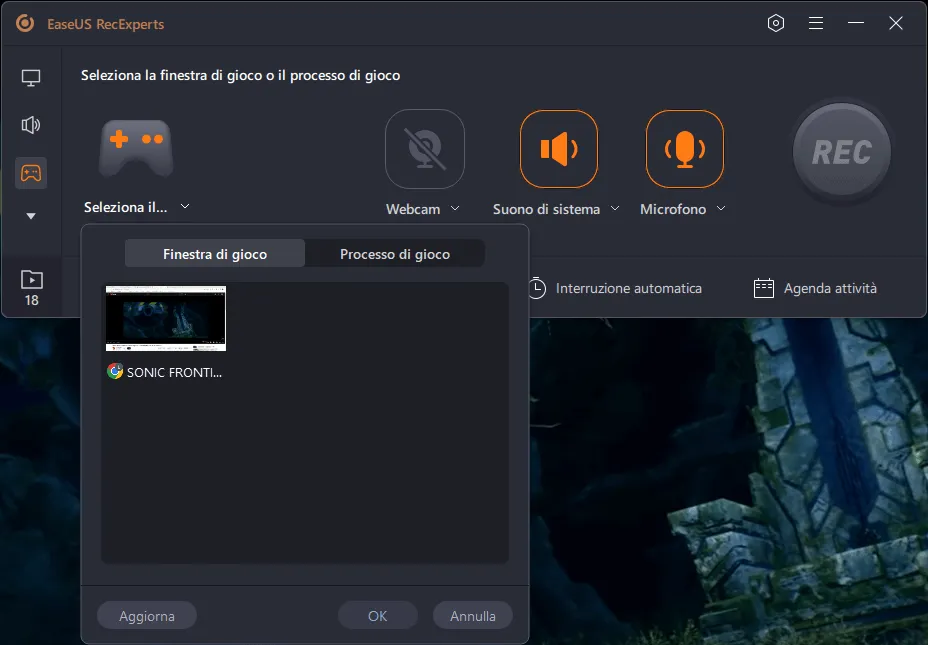928x645 pixels.
Task: Expand more modes arrow in sidebar
Action: [31, 216]
